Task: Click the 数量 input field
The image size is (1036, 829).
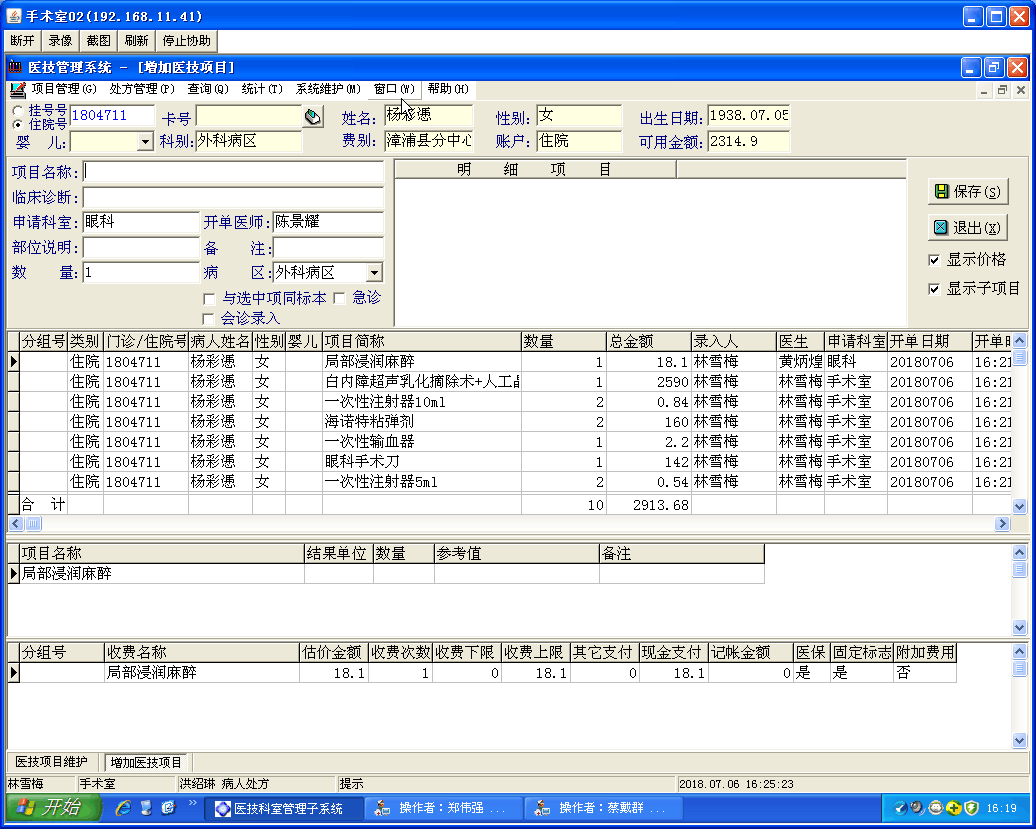Action: coord(141,273)
